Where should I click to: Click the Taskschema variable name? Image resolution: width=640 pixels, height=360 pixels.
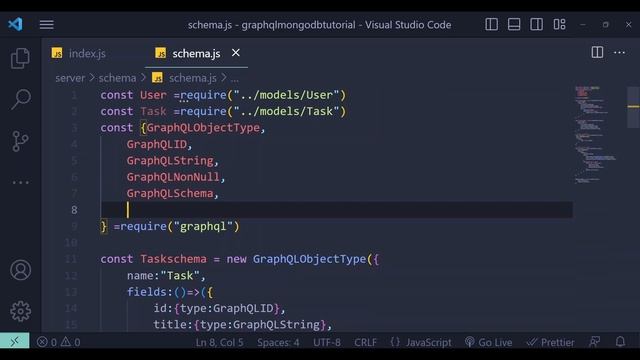[173, 259]
